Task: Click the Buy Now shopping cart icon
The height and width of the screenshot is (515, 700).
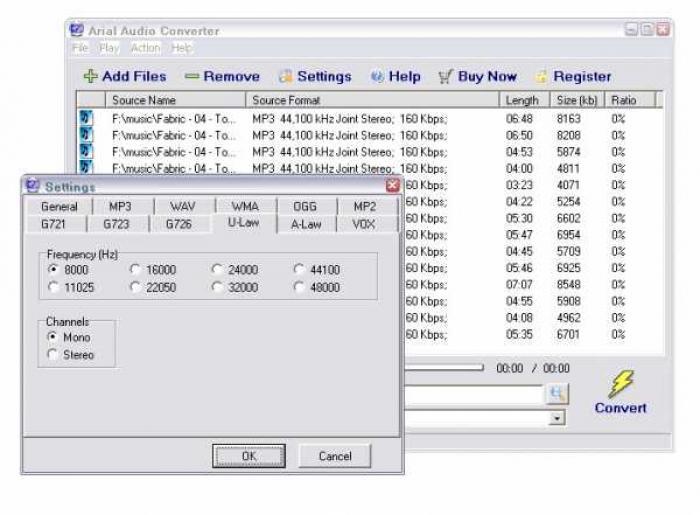Action: pos(446,77)
